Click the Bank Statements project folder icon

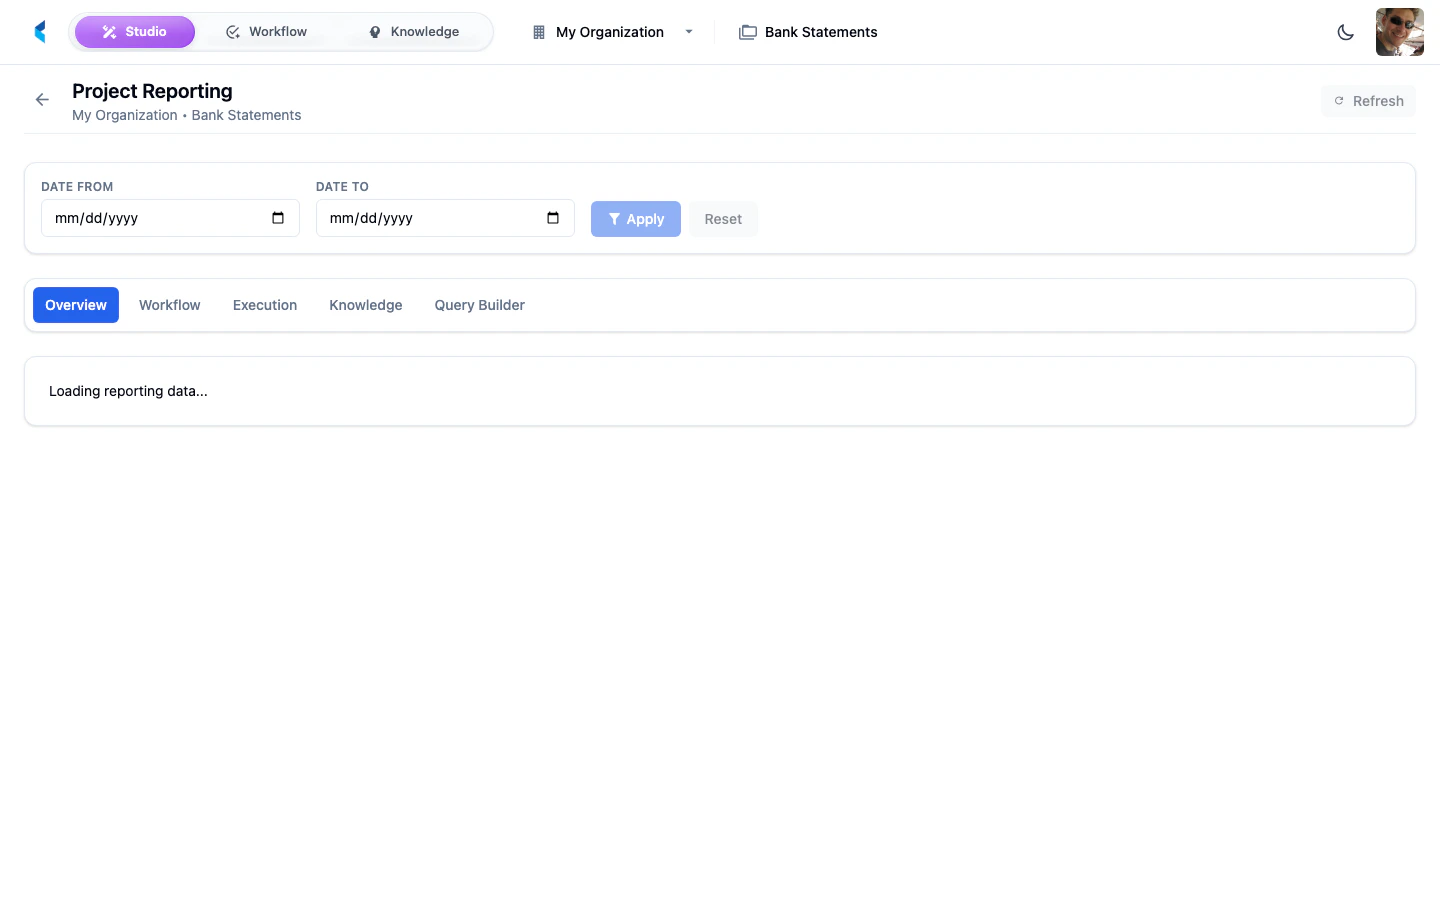click(747, 31)
